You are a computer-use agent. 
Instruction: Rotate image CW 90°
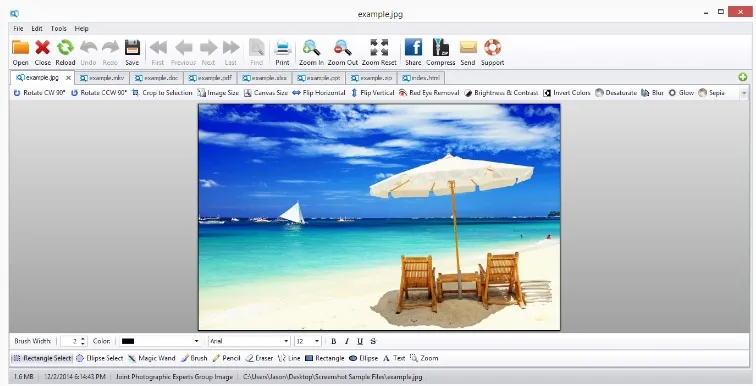coord(39,93)
